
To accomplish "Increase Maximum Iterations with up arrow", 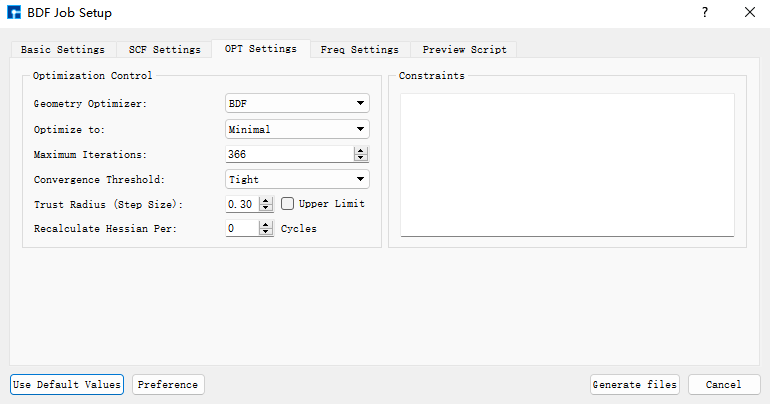I will pyautogui.click(x=360, y=151).
